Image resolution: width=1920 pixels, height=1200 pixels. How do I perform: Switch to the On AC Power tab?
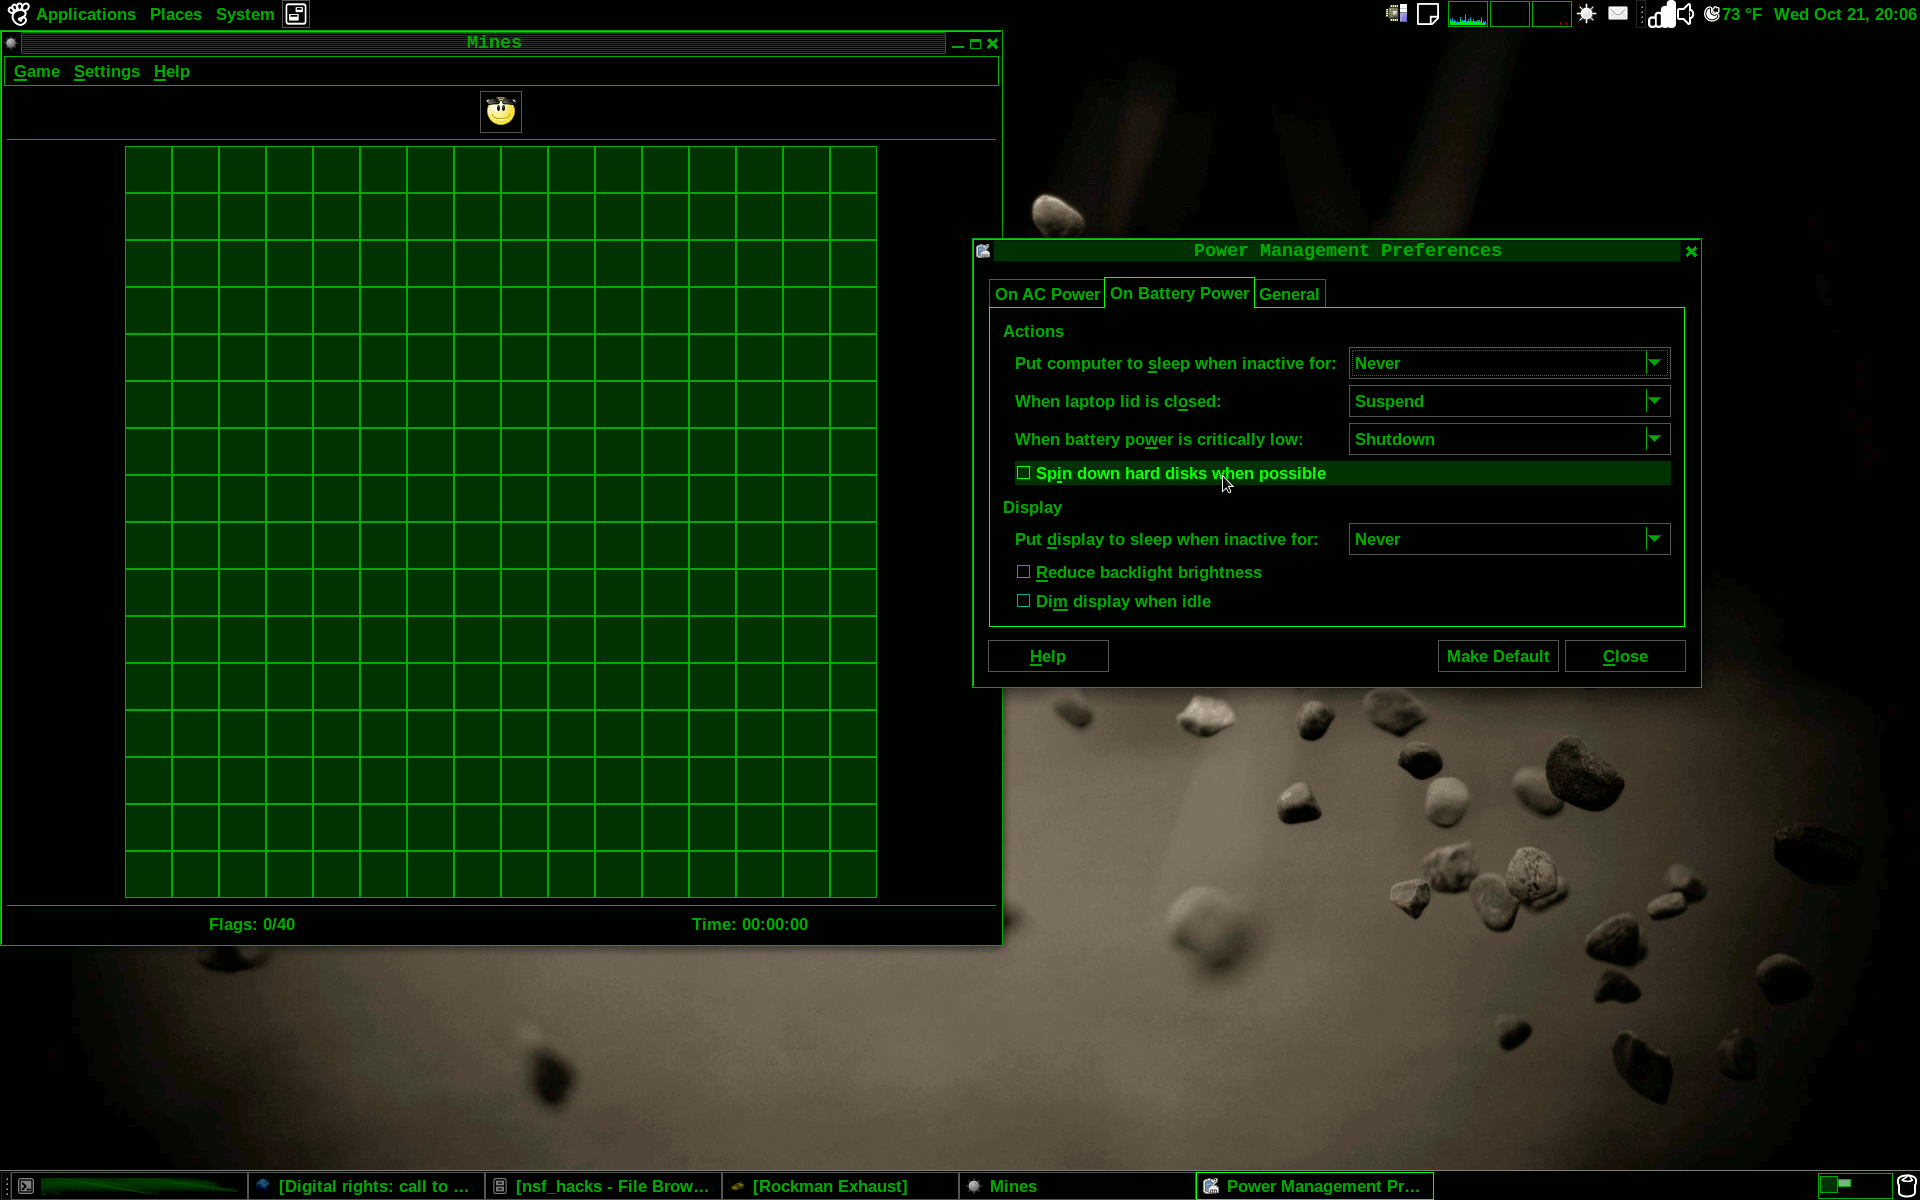1046,294
